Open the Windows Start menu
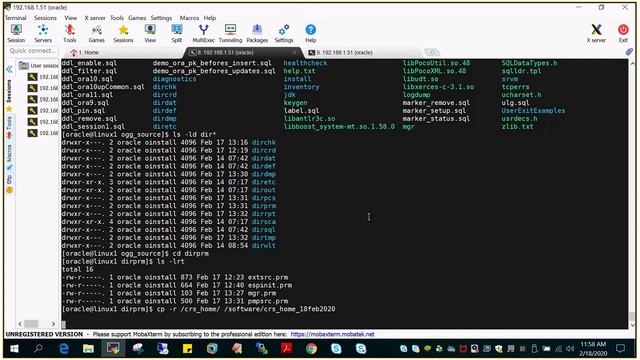This screenshot has height=360, width=640. point(14,349)
